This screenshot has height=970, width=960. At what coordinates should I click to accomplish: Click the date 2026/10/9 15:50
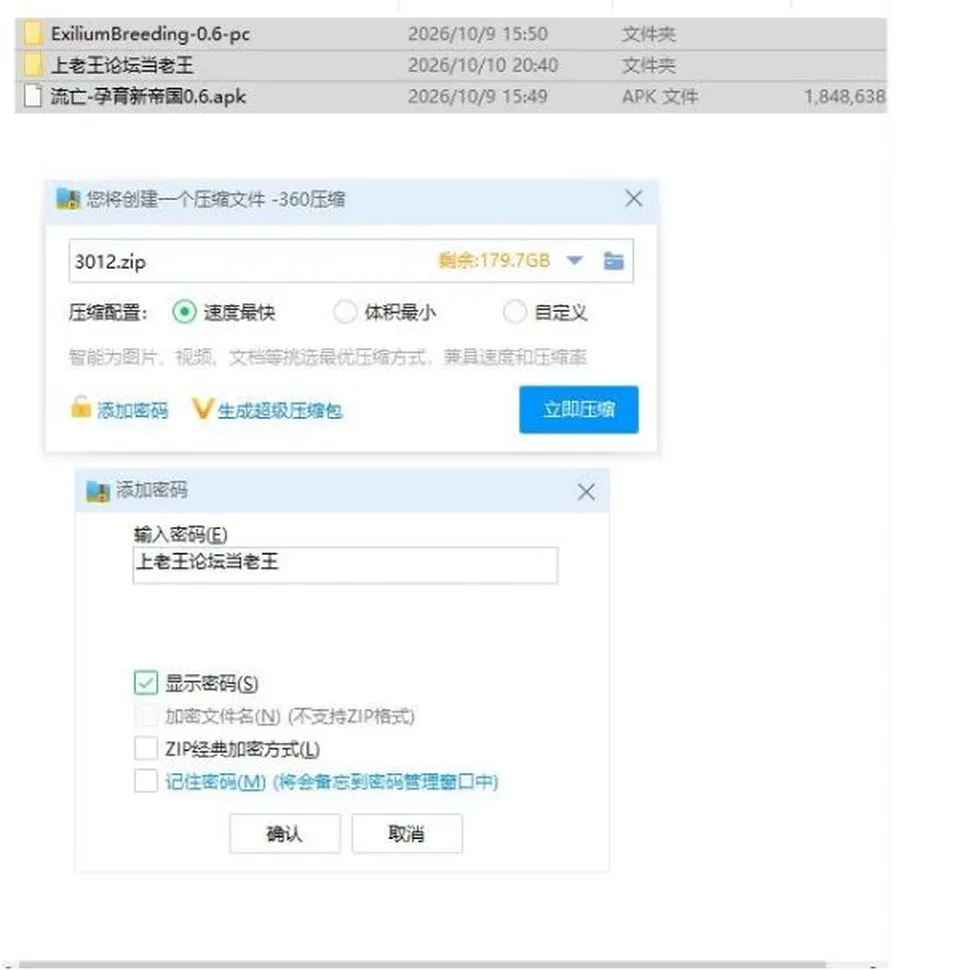[x=478, y=33]
